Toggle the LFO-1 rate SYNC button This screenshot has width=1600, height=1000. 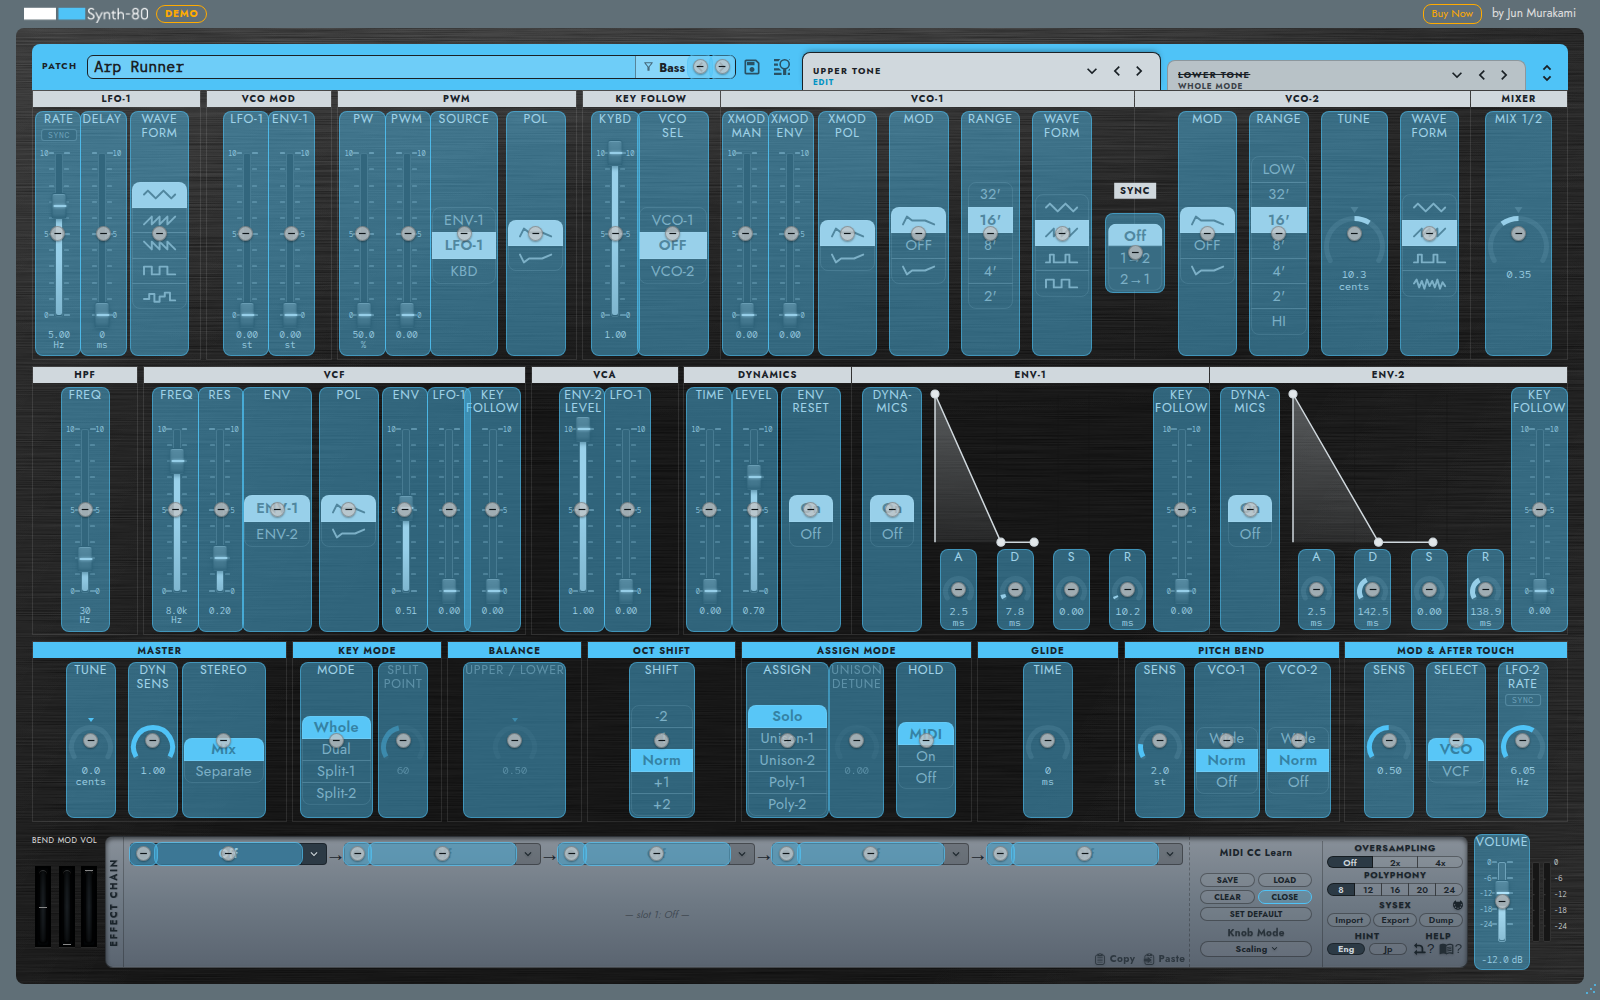click(x=59, y=135)
